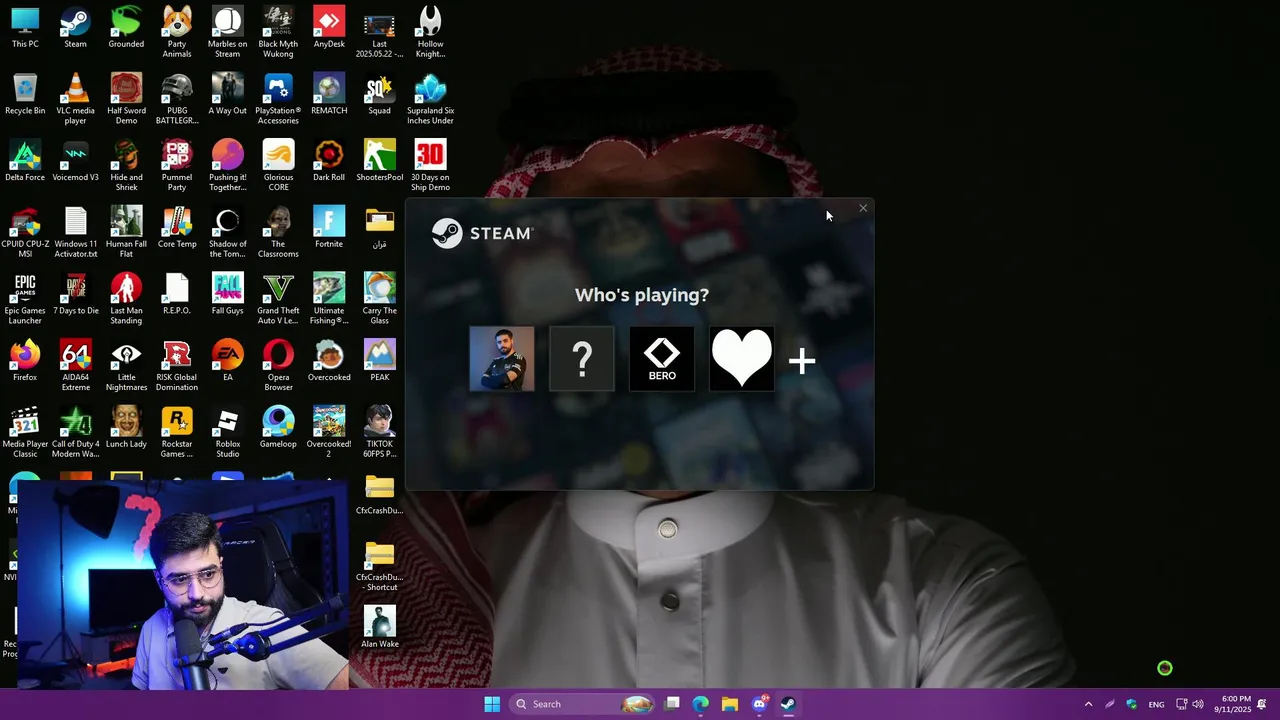Open Rockstar Games launcher shortcut

tap(177, 432)
